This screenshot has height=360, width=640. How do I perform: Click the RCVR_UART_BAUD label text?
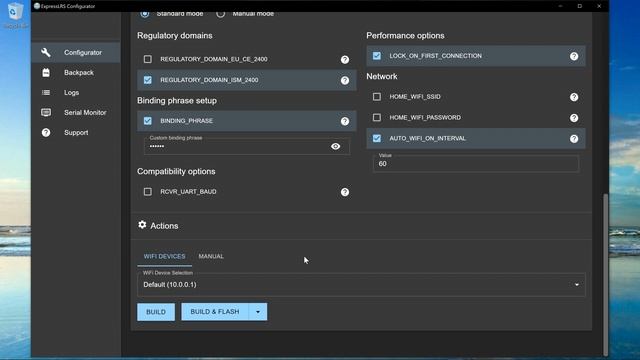pyautogui.click(x=188, y=191)
